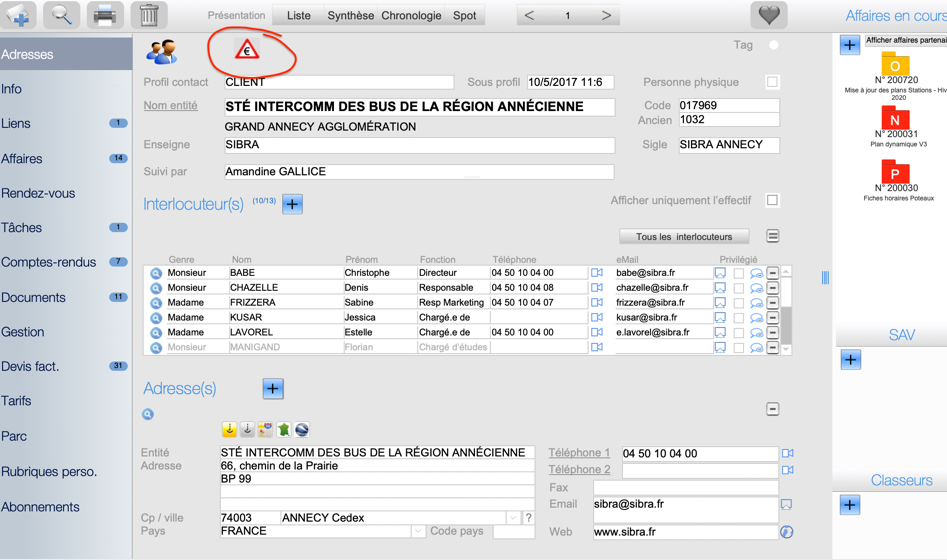Collapse the address block with minus button
Image resolution: width=947 pixels, height=560 pixels.
pyautogui.click(x=773, y=409)
